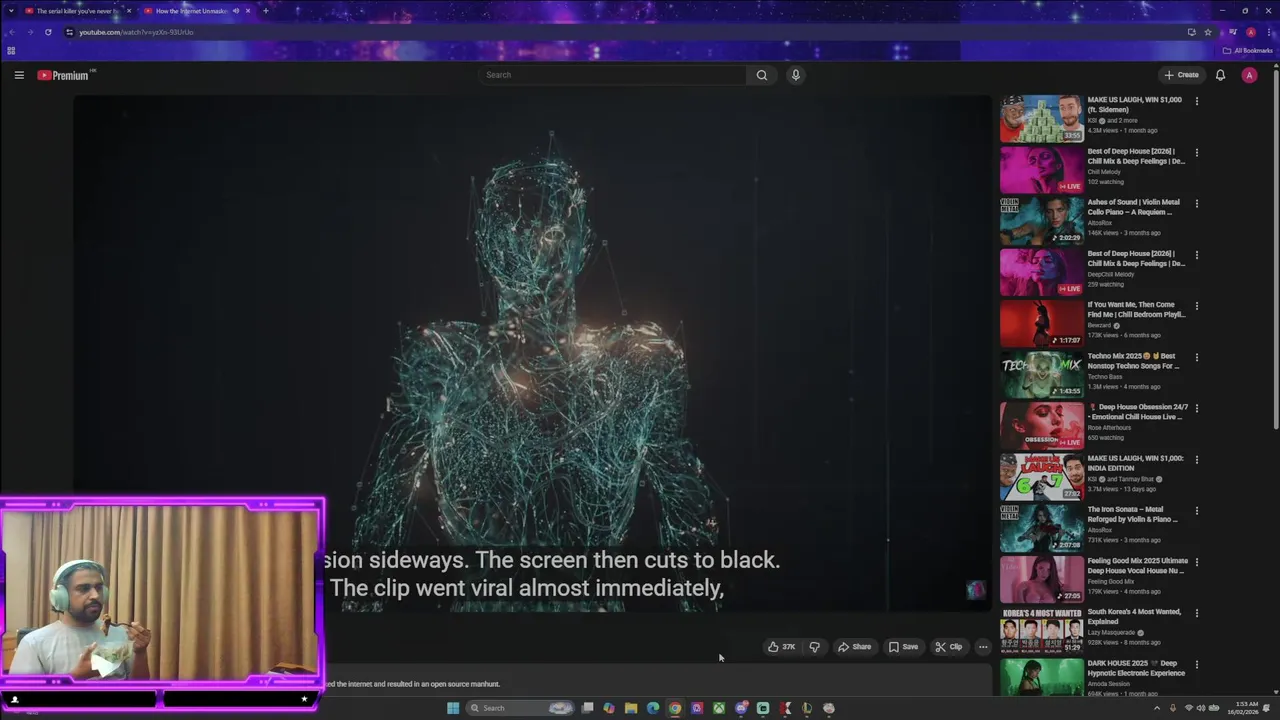This screenshot has height=720, width=1280.
Task: Open 'If You Want Me, Then Come Find Me' title
Action: tap(1136, 309)
